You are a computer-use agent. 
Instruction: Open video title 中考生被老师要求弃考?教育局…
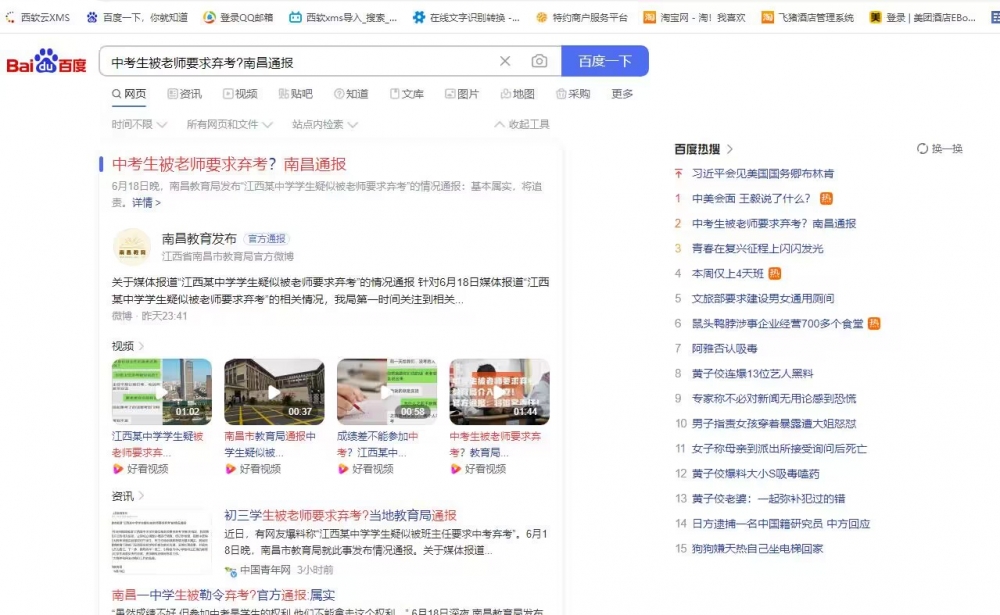495,444
